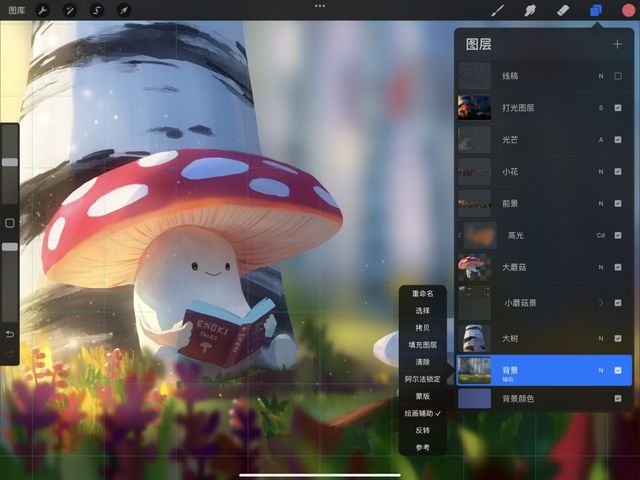Open blend mode A of 光芒 layer
The height and width of the screenshot is (480, 640).
601,140
